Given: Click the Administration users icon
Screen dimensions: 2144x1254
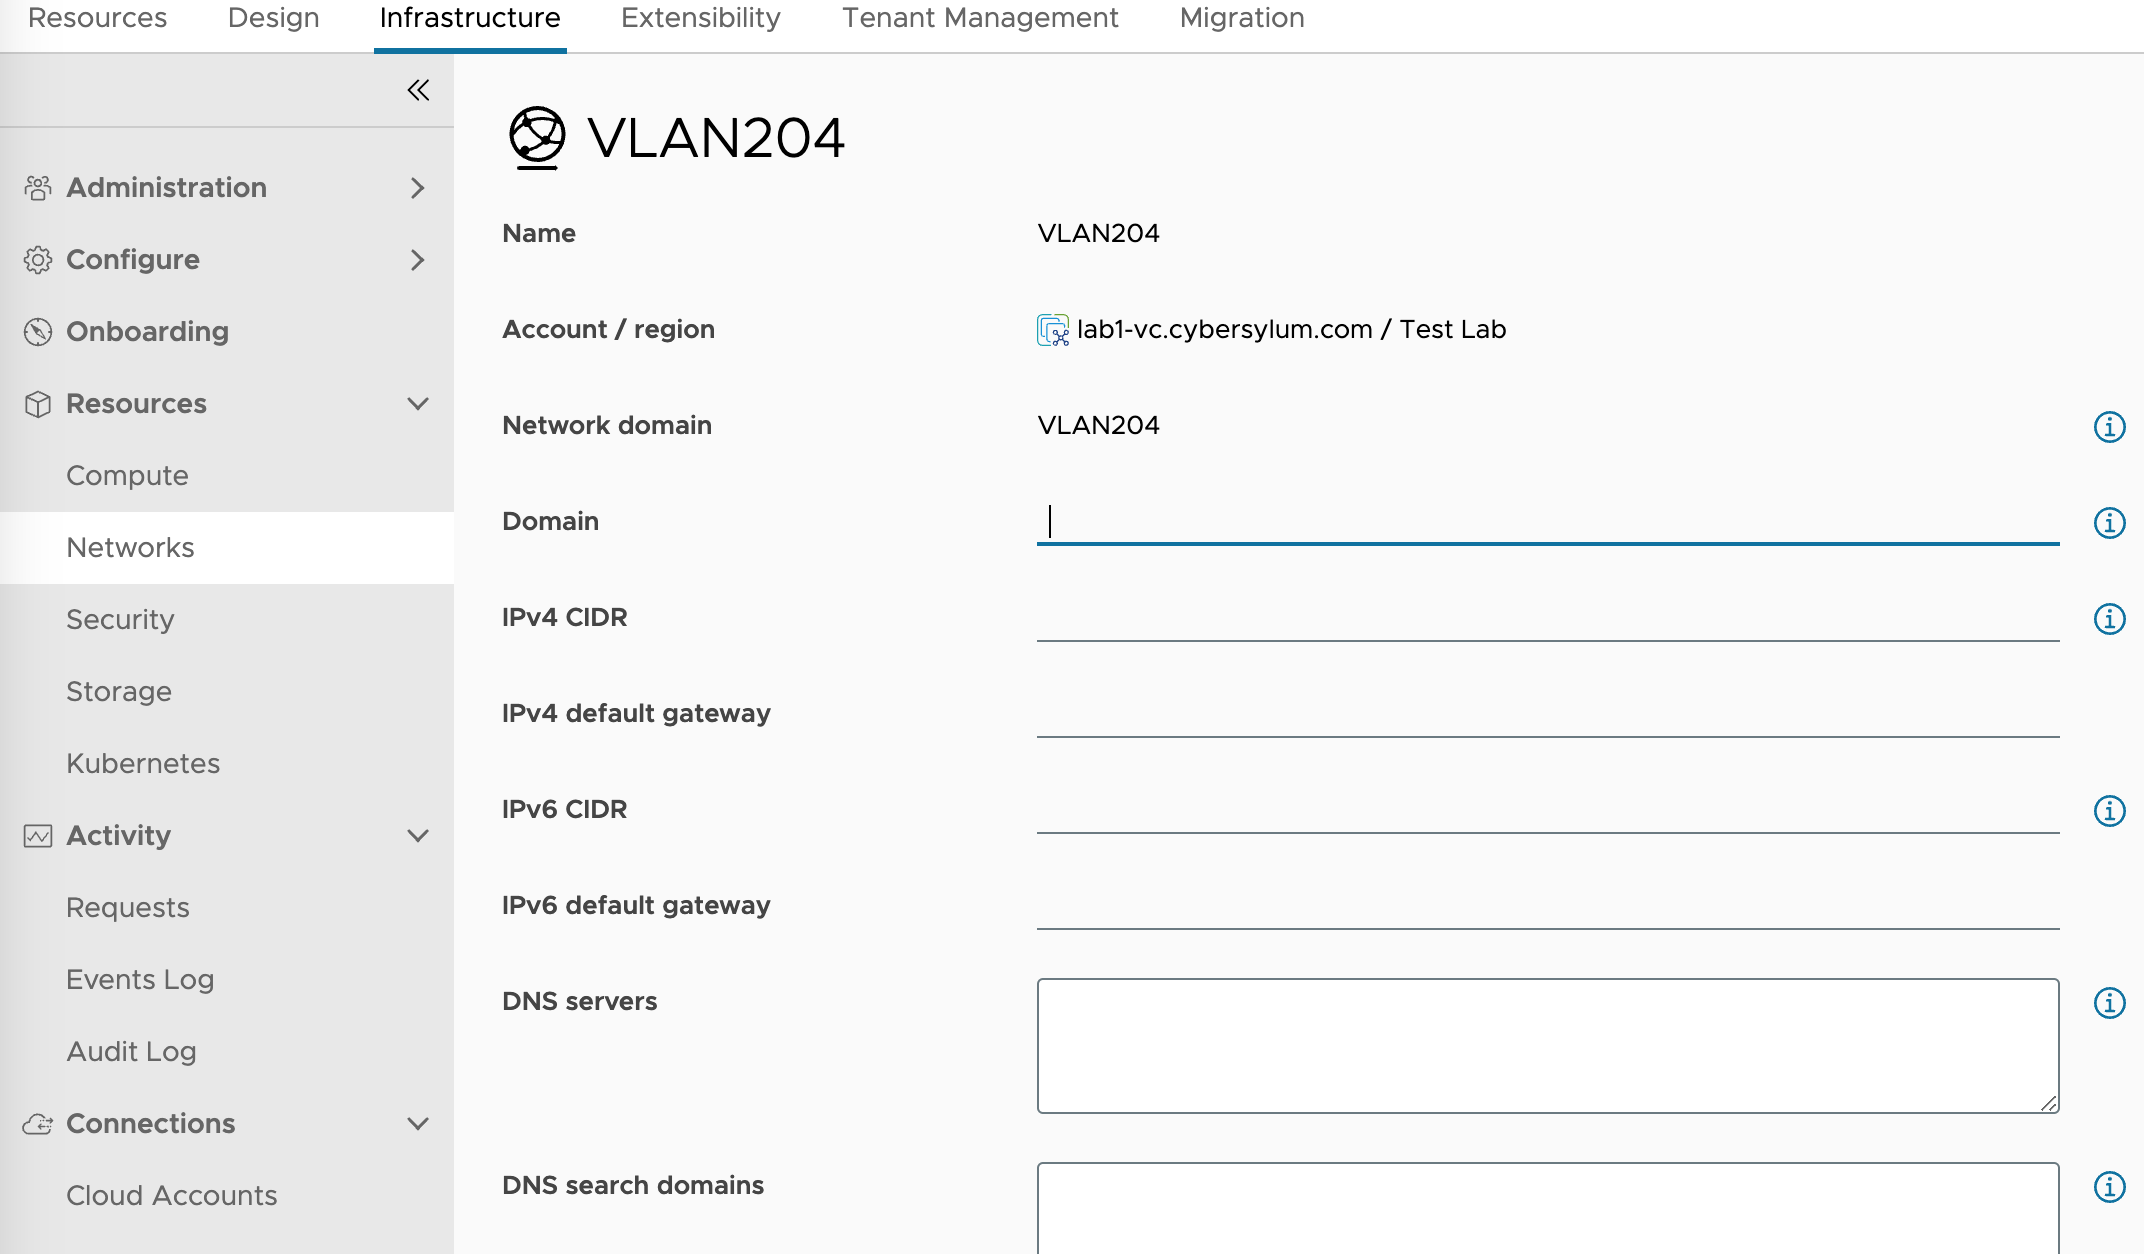Looking at the screenshot, I should click(38, 188).
